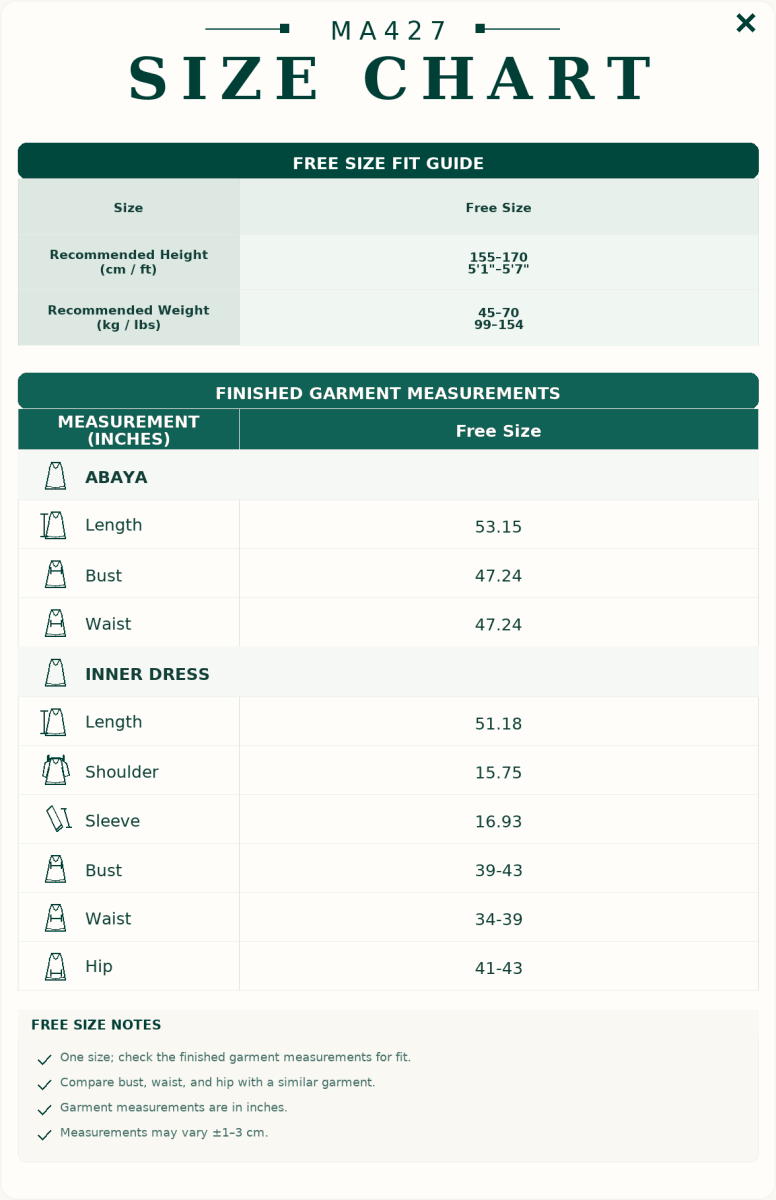Image resolution: width=776 pixels, height=1200 pixels.
Task: Click the inner dress Waist value 34-39
Action: (x=498, y=920)
